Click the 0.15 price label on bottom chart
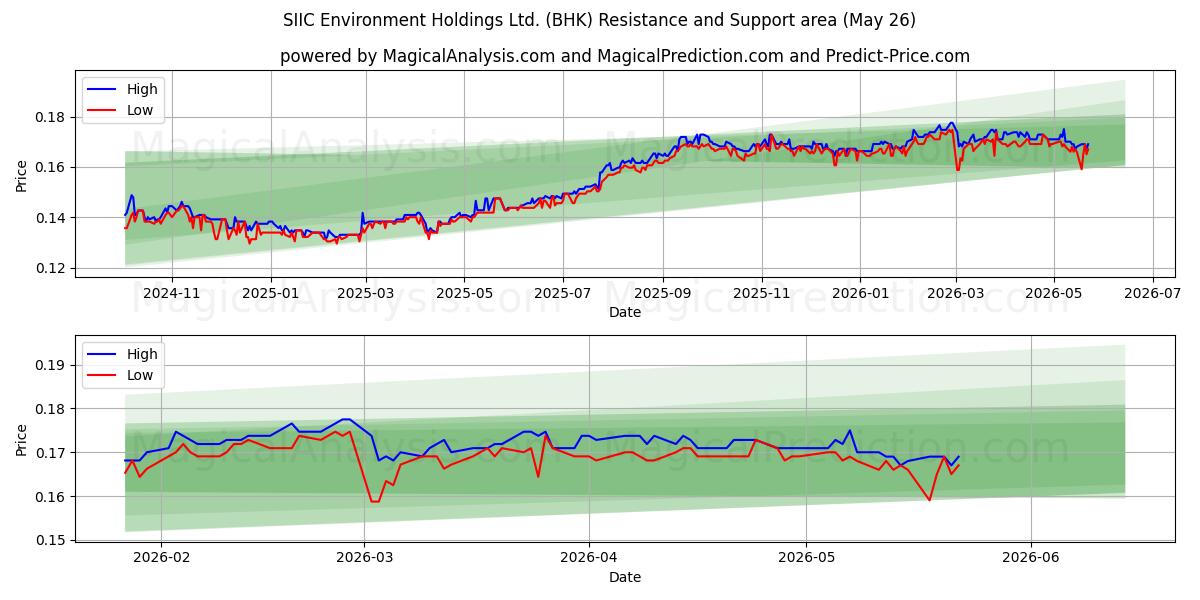1200x600 pixels. click(51, 540)
